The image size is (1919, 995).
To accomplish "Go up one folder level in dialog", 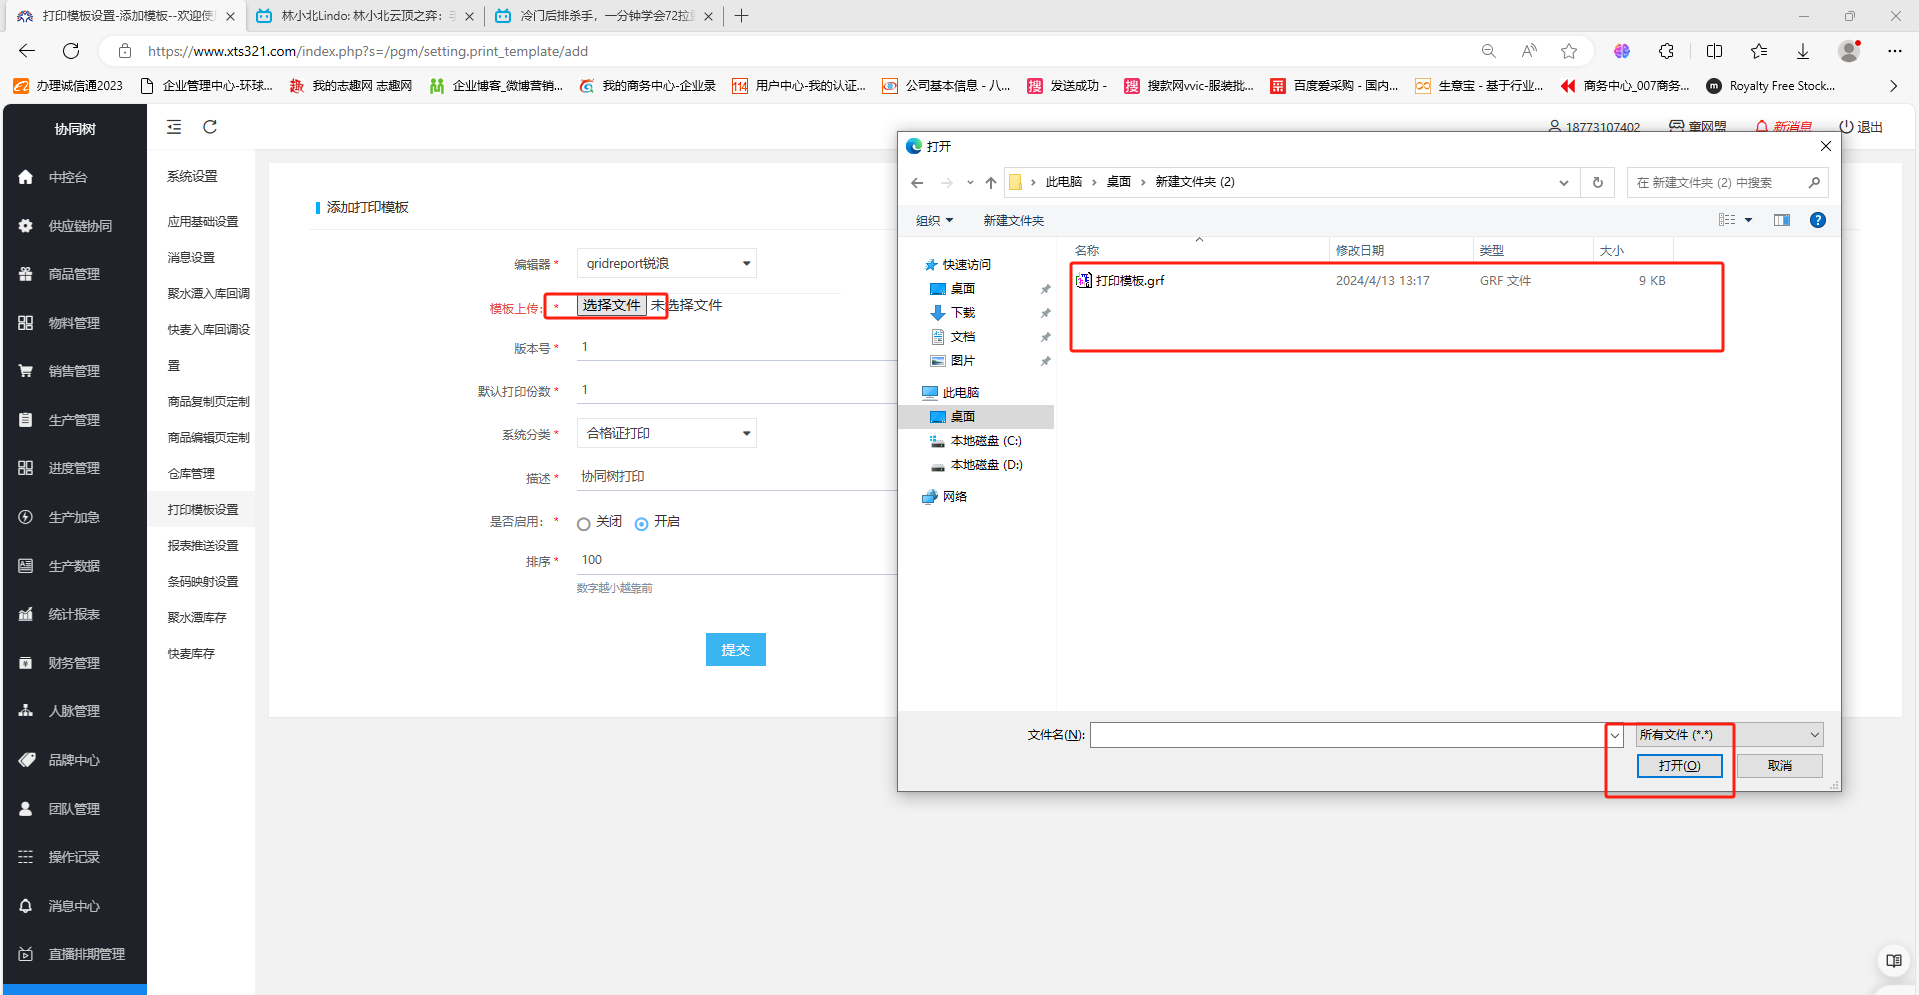I will click(x=991, y=182).
